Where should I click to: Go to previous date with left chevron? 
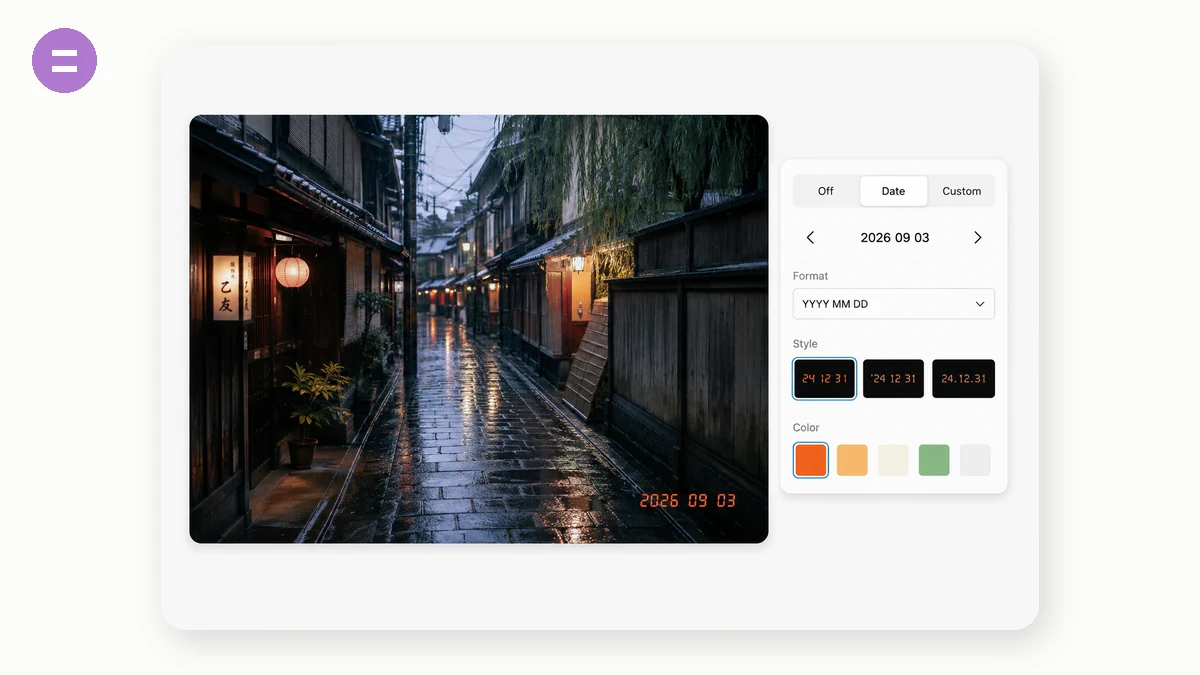tap(810, 238)
